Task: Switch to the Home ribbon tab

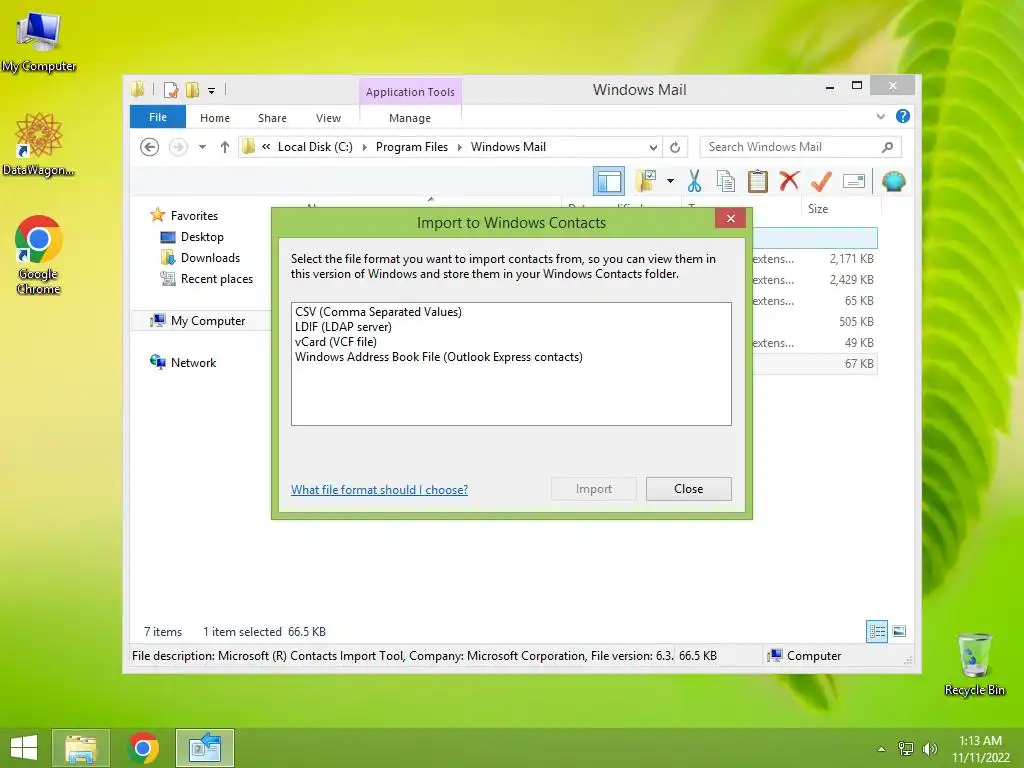Action: [x=215, y=118]
